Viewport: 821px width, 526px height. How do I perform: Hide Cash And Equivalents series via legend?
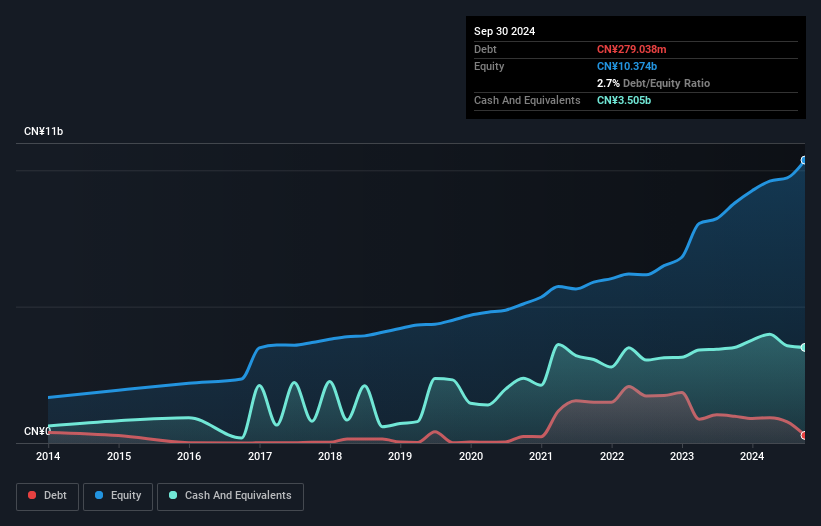[x=230, y=495]
